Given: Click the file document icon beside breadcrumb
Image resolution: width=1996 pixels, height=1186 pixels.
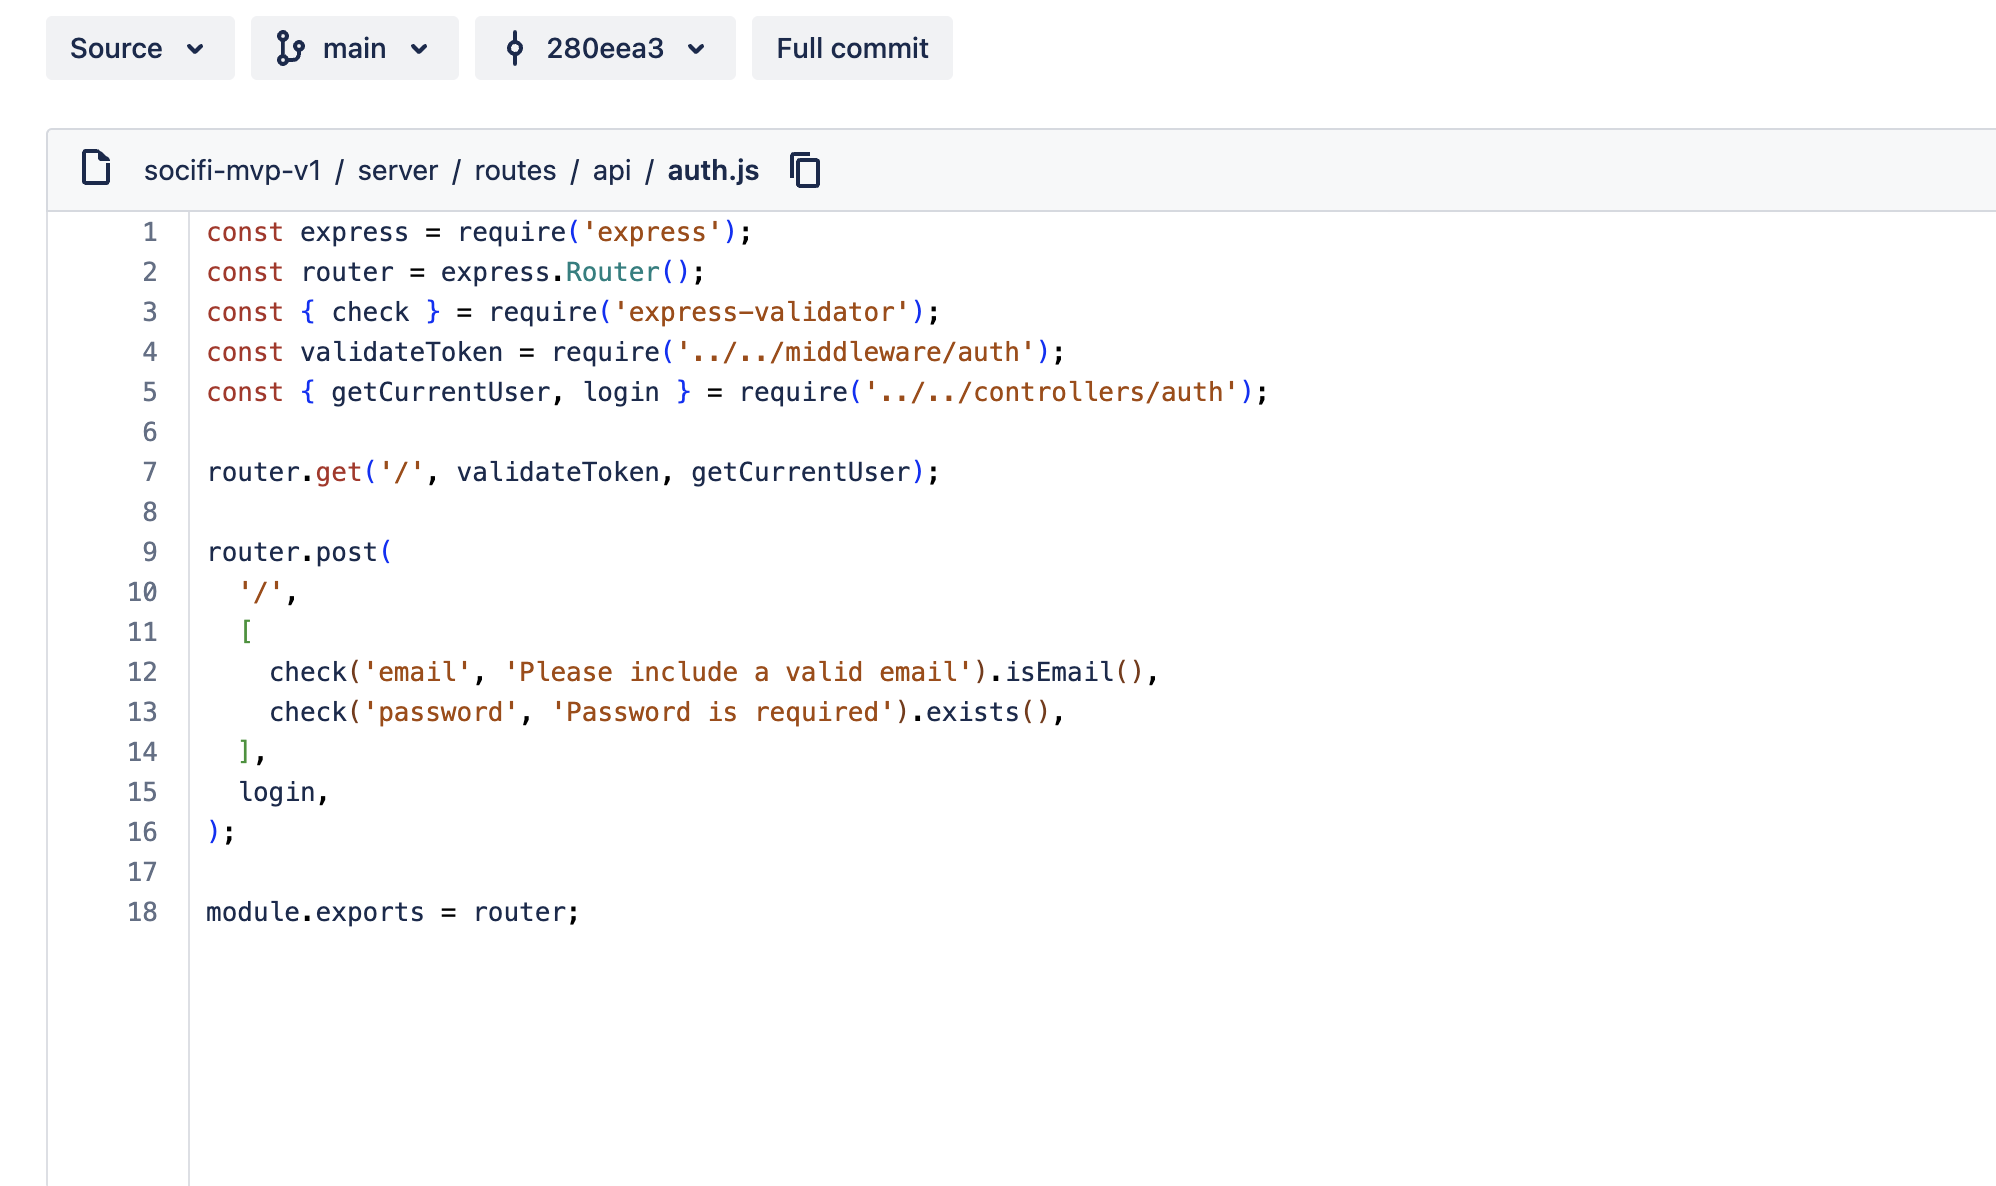Looking at the screenshot, I should click(96, 168).
